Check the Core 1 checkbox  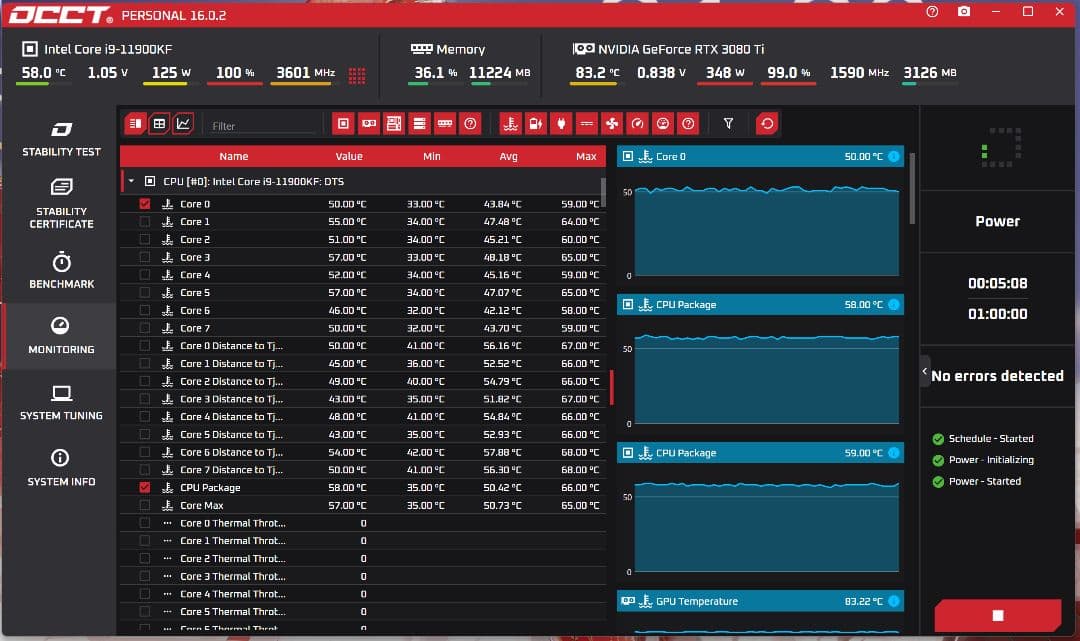click(145, 222)
